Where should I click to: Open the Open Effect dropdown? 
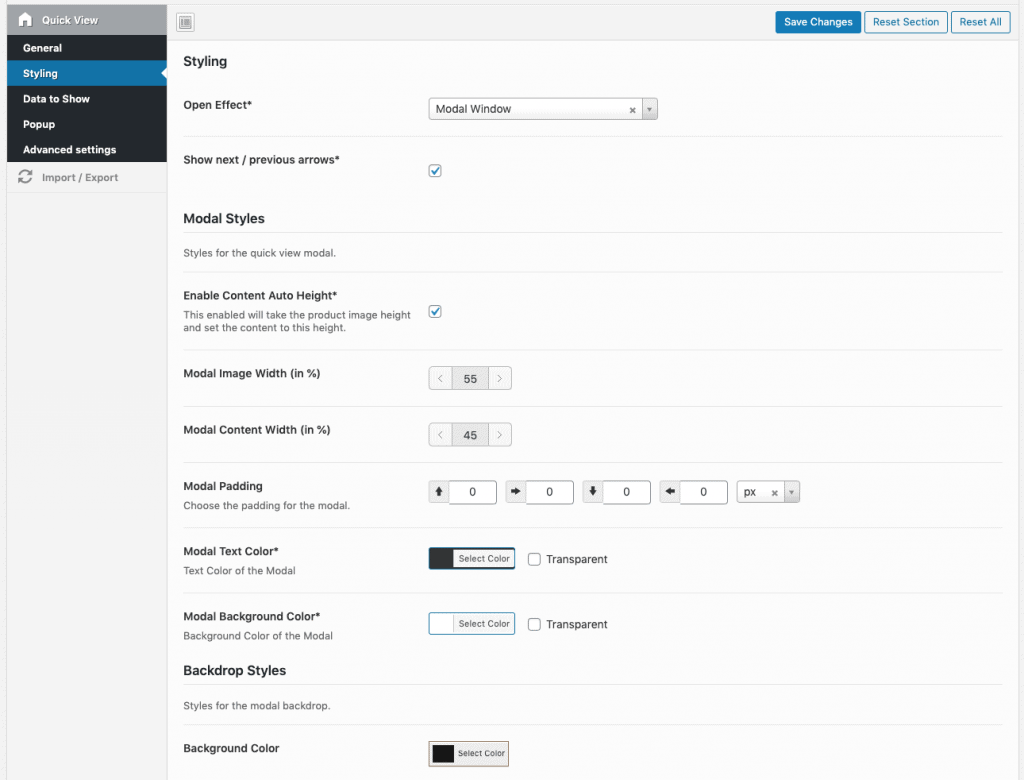[649, 109]
